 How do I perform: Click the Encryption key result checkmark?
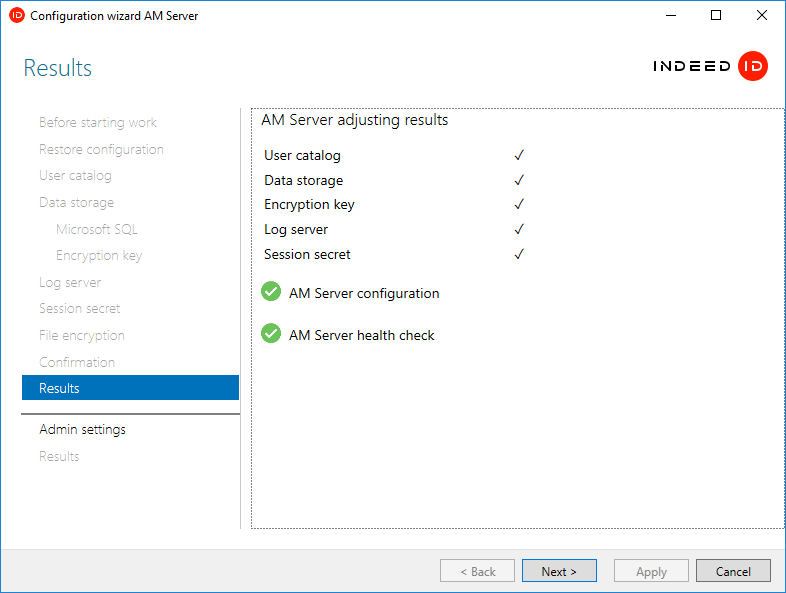pyautogui.click(x=519, y=205)
